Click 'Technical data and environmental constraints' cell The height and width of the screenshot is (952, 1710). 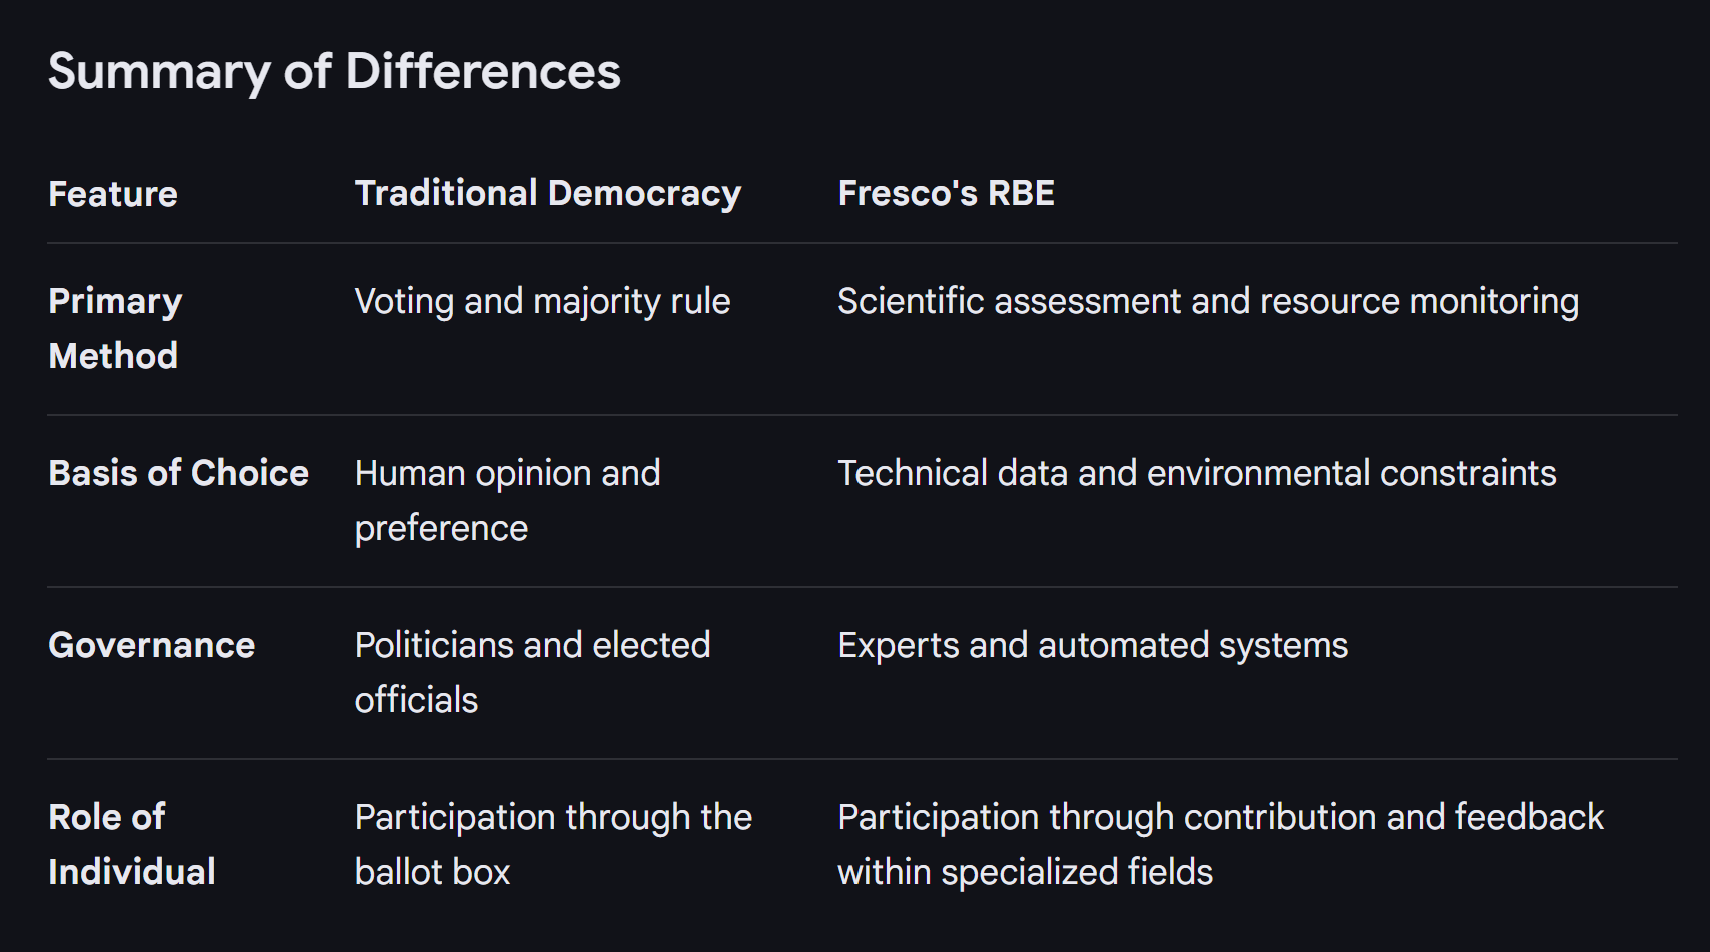[x=1196, y=473]
